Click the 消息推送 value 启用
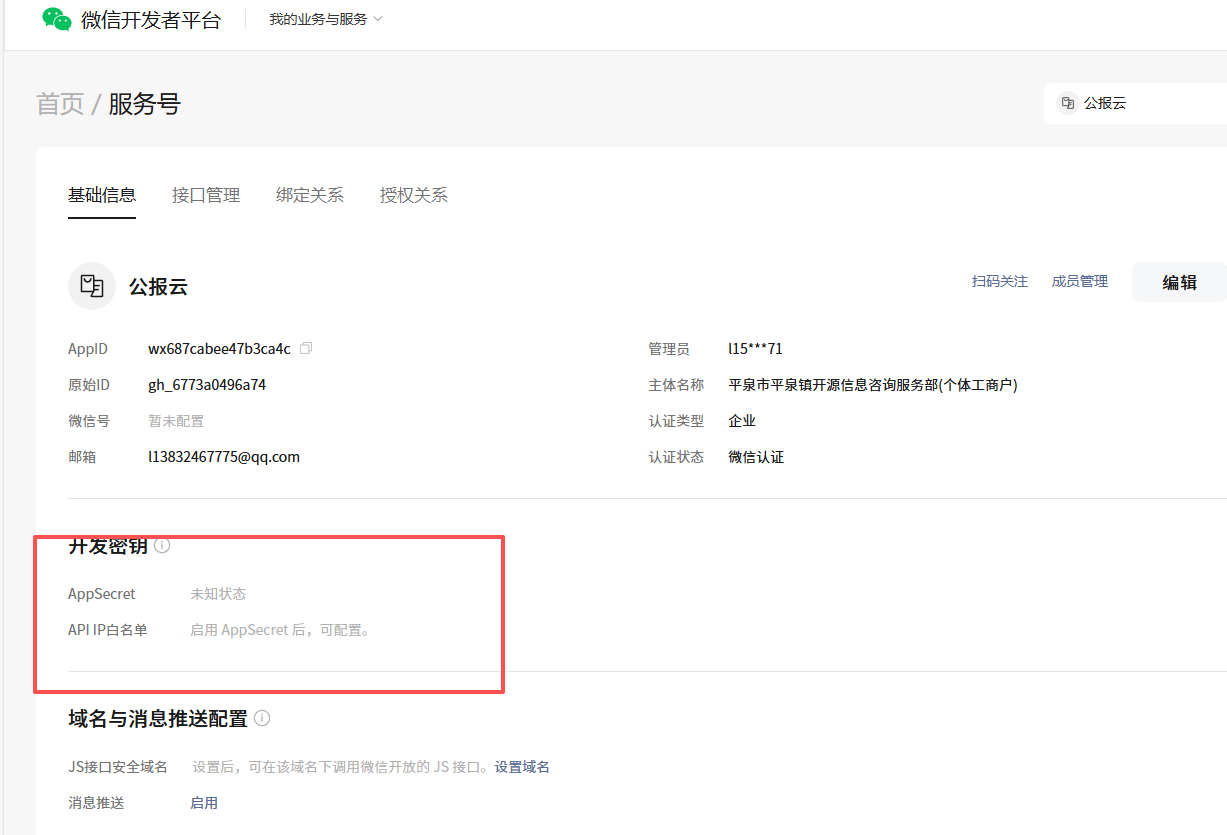 [204, 803]
